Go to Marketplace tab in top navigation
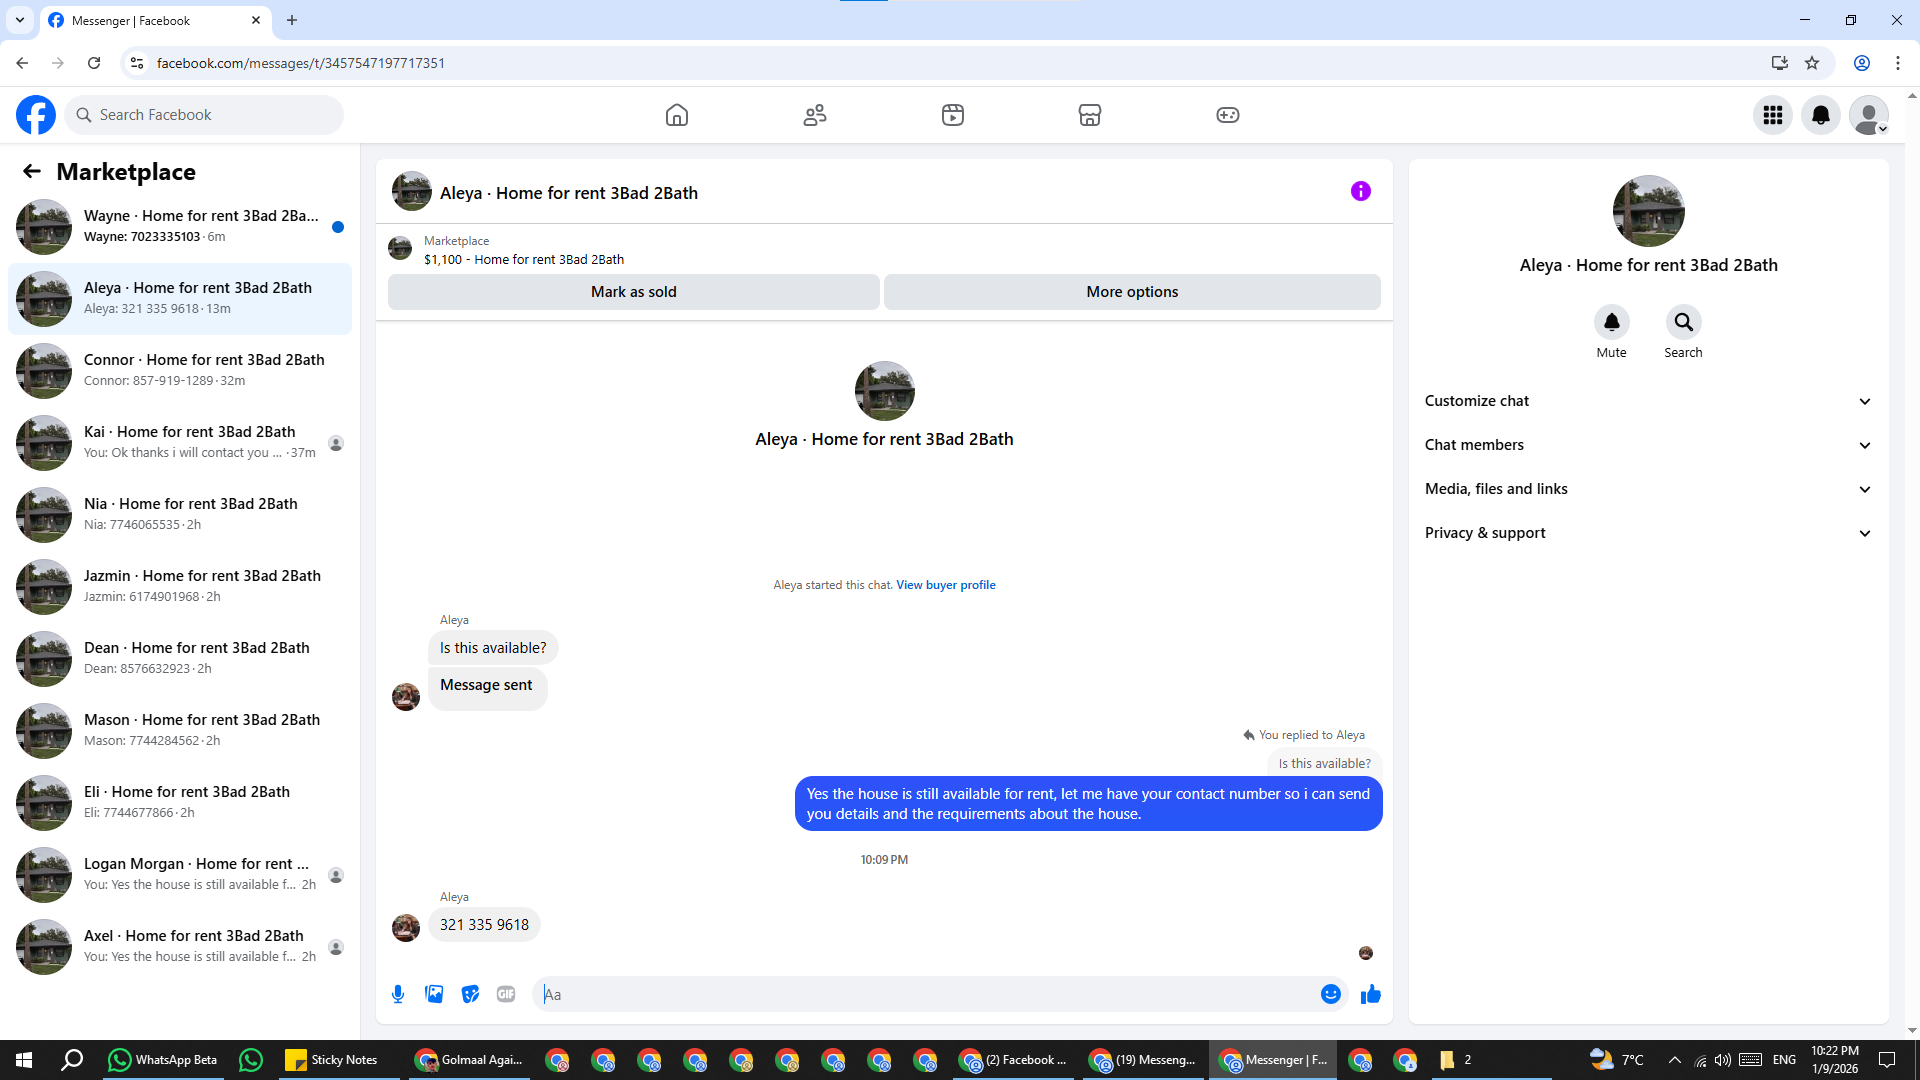The height and width of the screenshot is (1080, 1920). point(1089,115)
